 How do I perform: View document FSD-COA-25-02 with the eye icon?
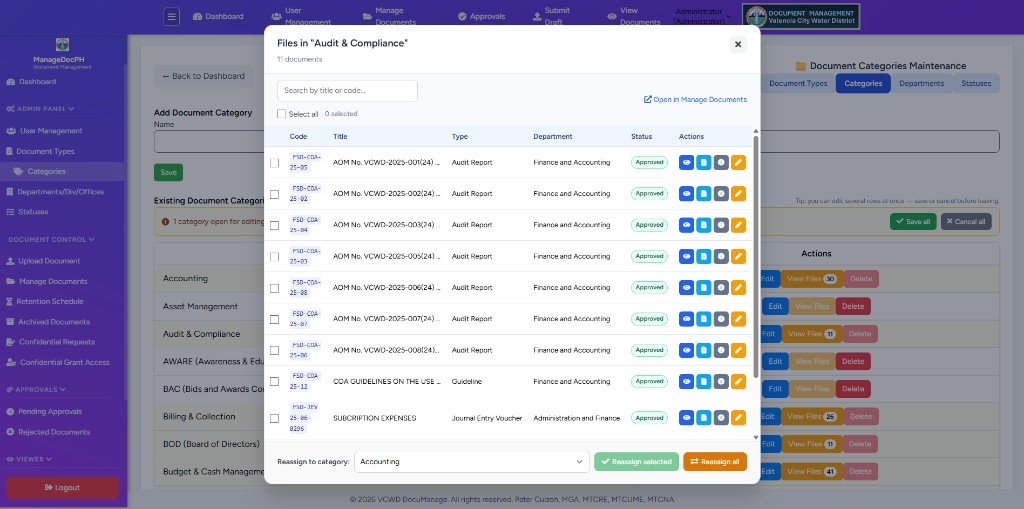click(x=686, y=193)
